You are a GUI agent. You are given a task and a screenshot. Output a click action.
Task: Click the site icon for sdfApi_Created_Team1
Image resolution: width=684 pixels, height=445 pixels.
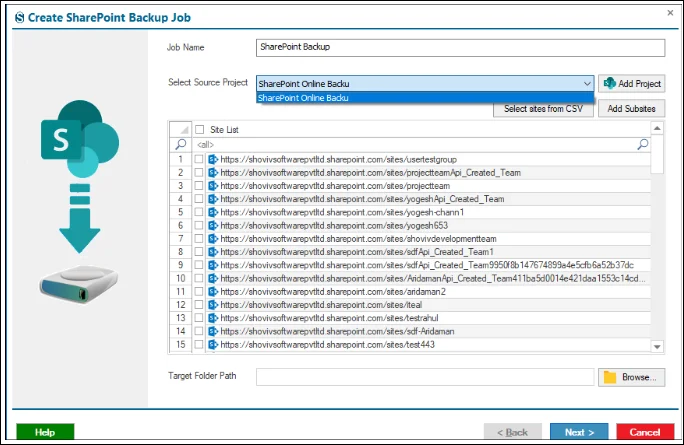click(213, 252)
